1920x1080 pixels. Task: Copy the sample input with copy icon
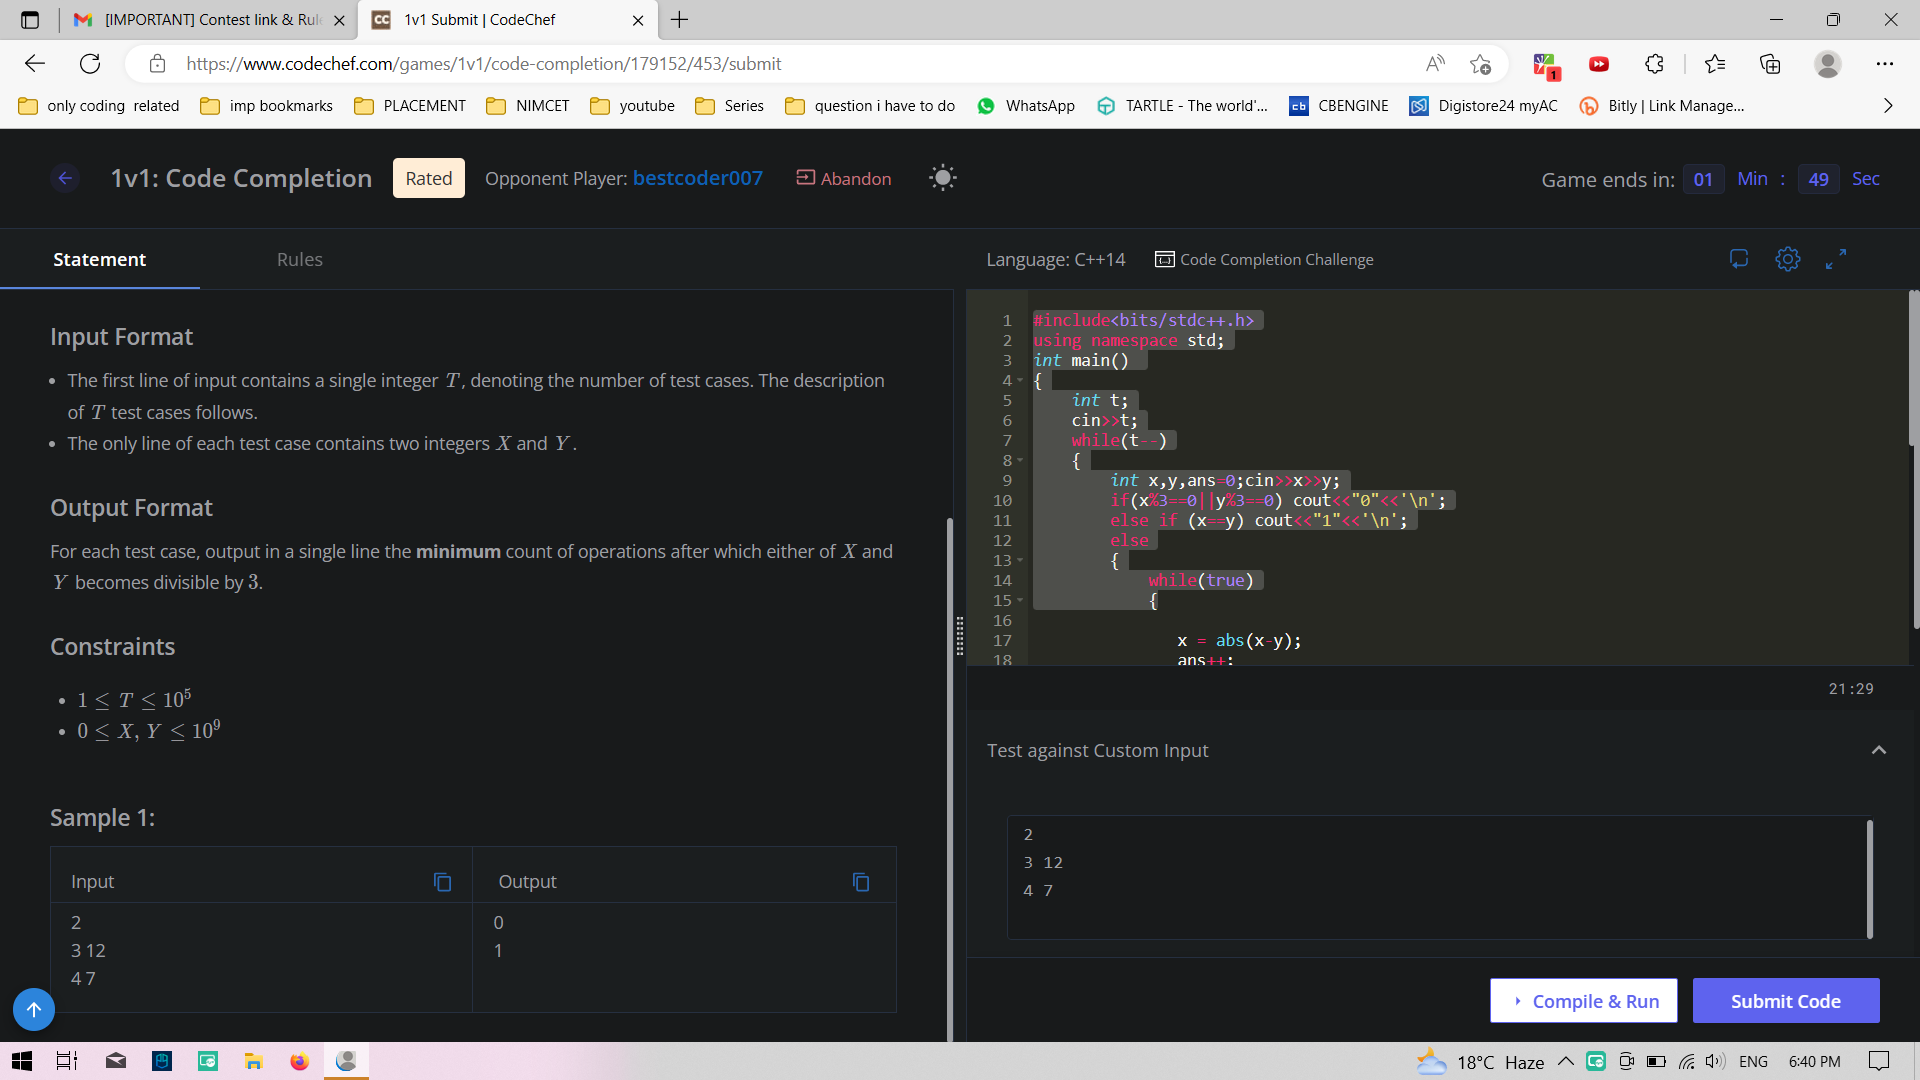(x=442, y=882)
